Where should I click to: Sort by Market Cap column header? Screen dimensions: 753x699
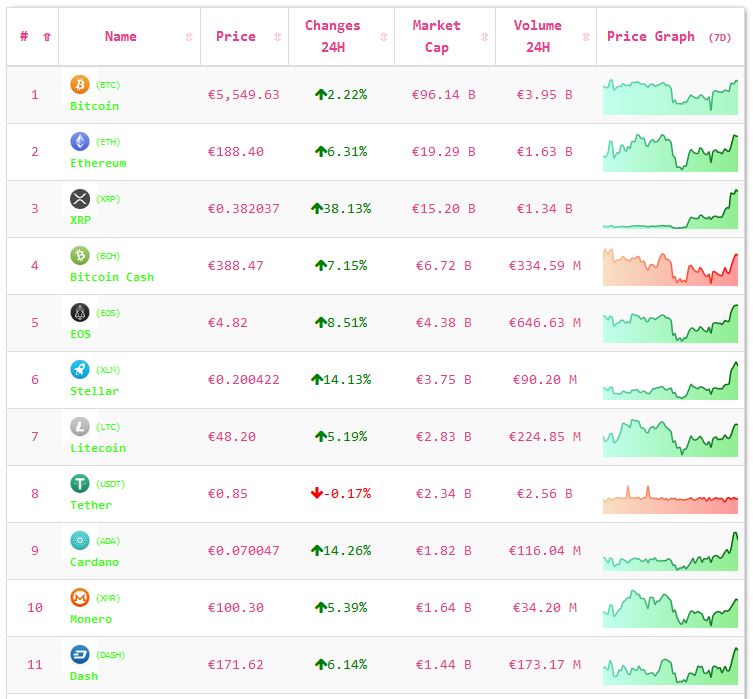pos(436,37)
